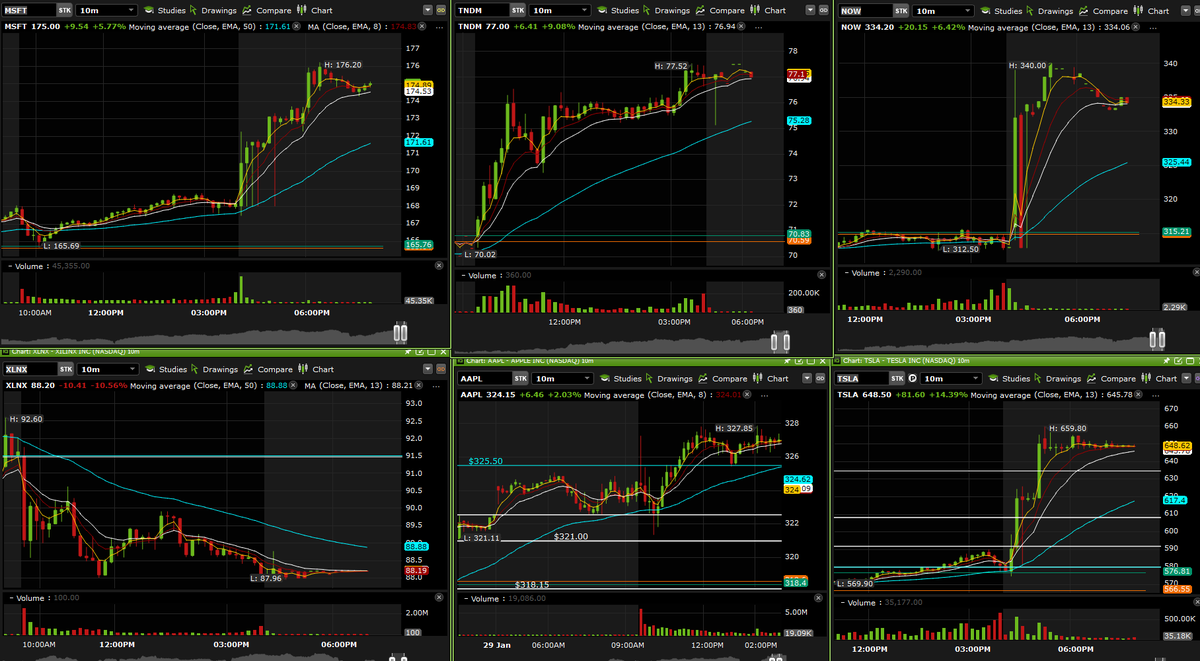
Task: Open Drawings tools in MSFT chart
Action: coord(213,10)
